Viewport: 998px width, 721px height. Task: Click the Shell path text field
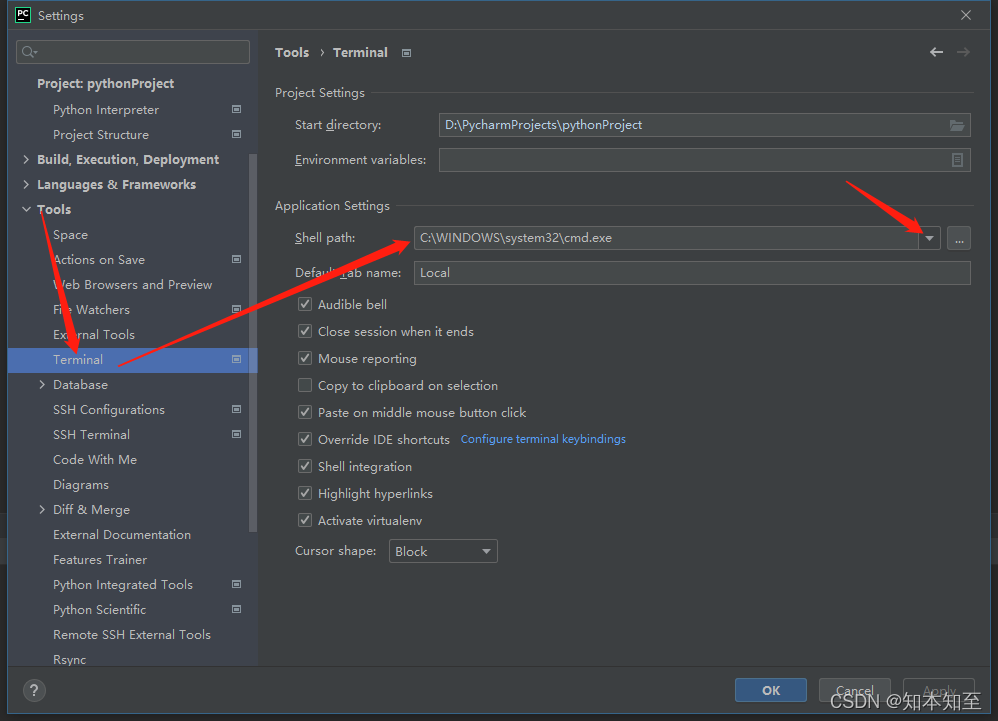[x=666, y=238]
